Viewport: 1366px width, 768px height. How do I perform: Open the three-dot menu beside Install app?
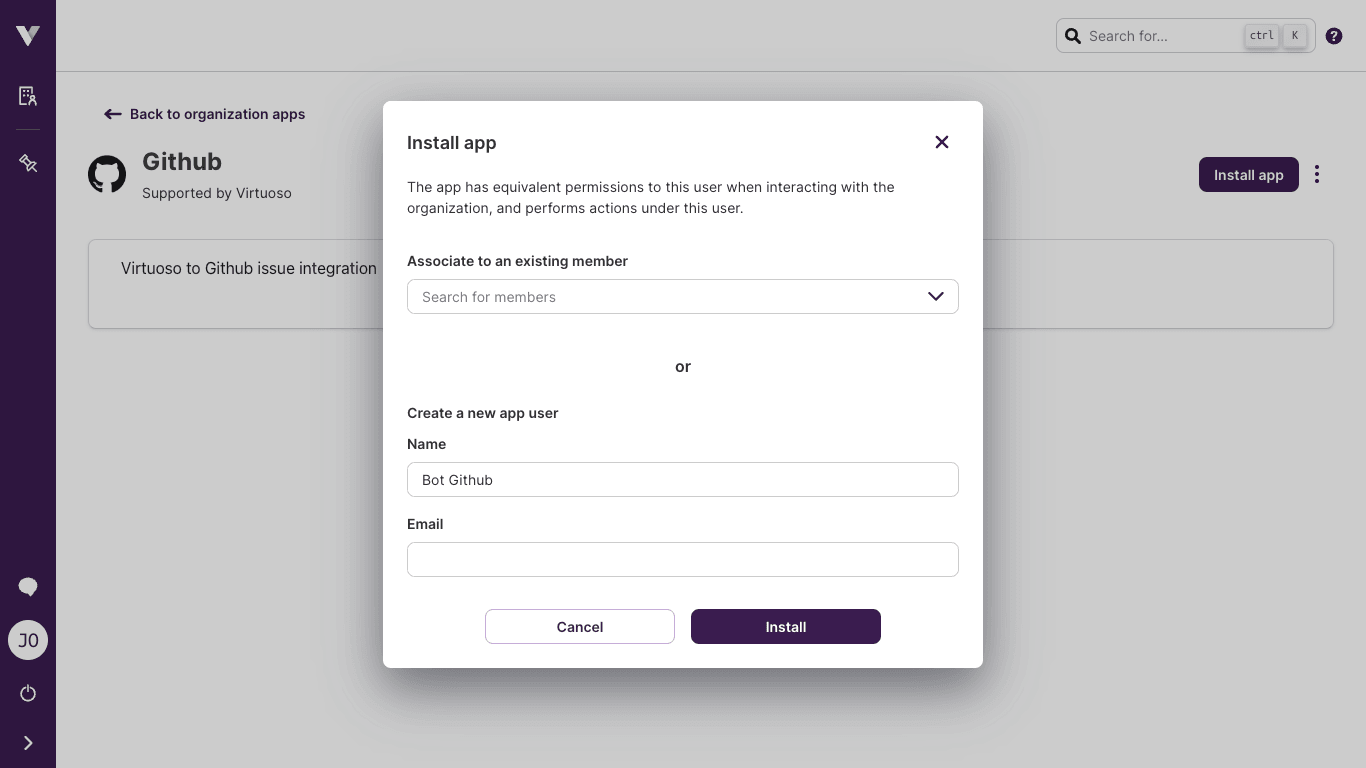[1317, 174]
